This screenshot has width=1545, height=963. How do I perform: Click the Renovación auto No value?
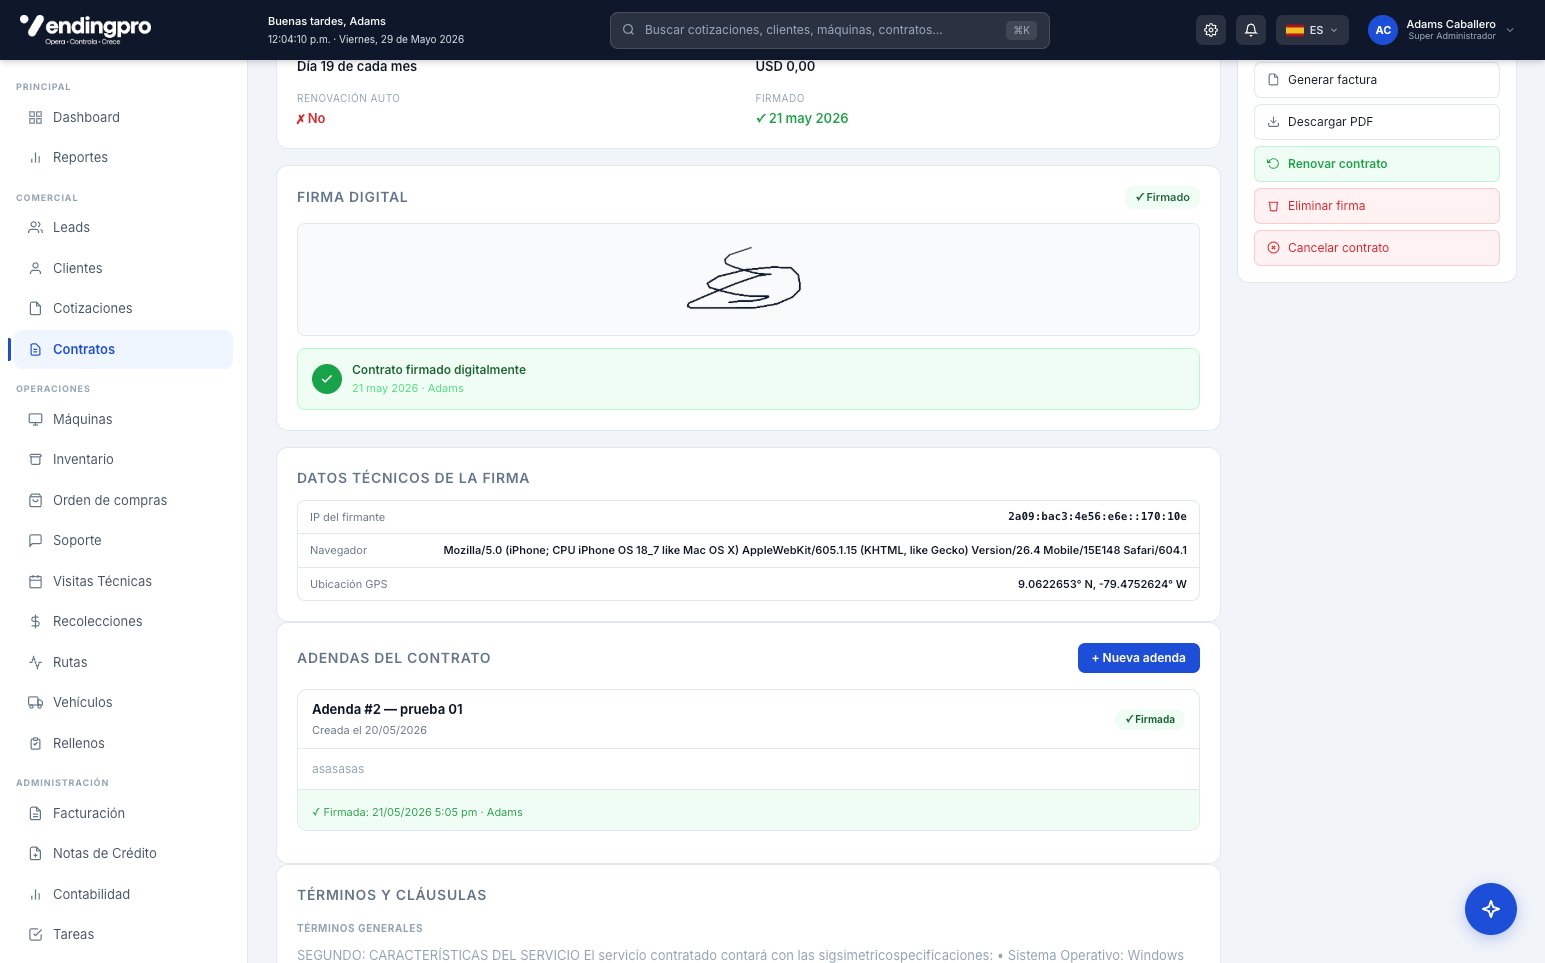[x=310, y=118]
